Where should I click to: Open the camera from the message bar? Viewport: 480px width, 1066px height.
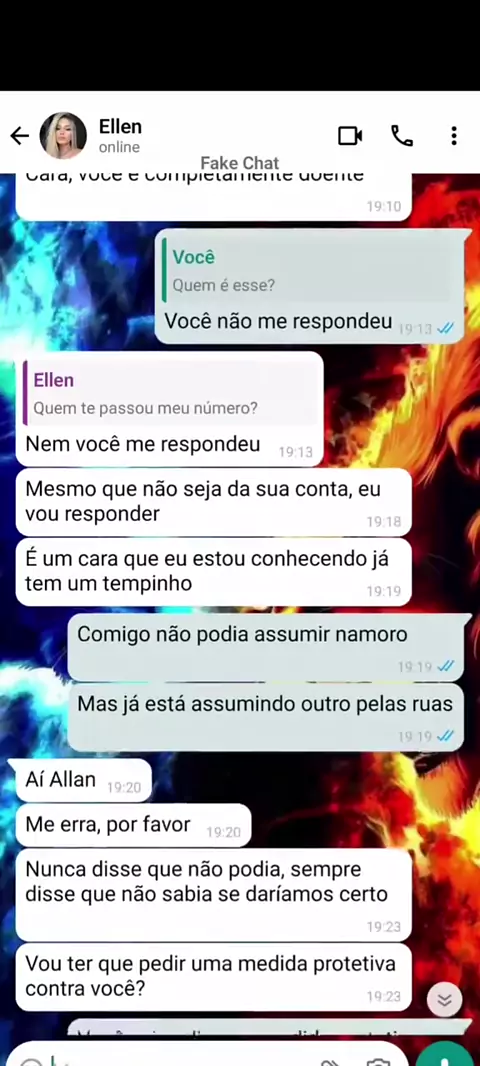tap(378, 1061)
